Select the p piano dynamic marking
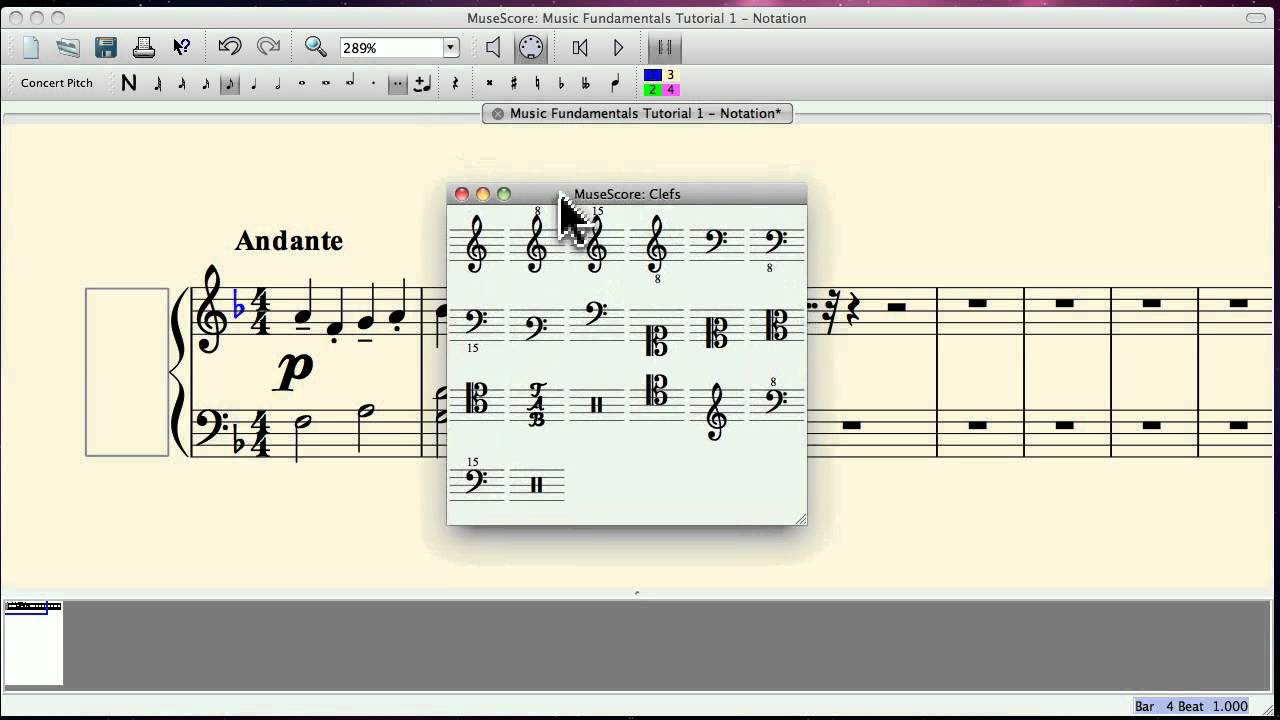Image resolution: width=1280 pixels, height=720 pixels. [295, 371]
